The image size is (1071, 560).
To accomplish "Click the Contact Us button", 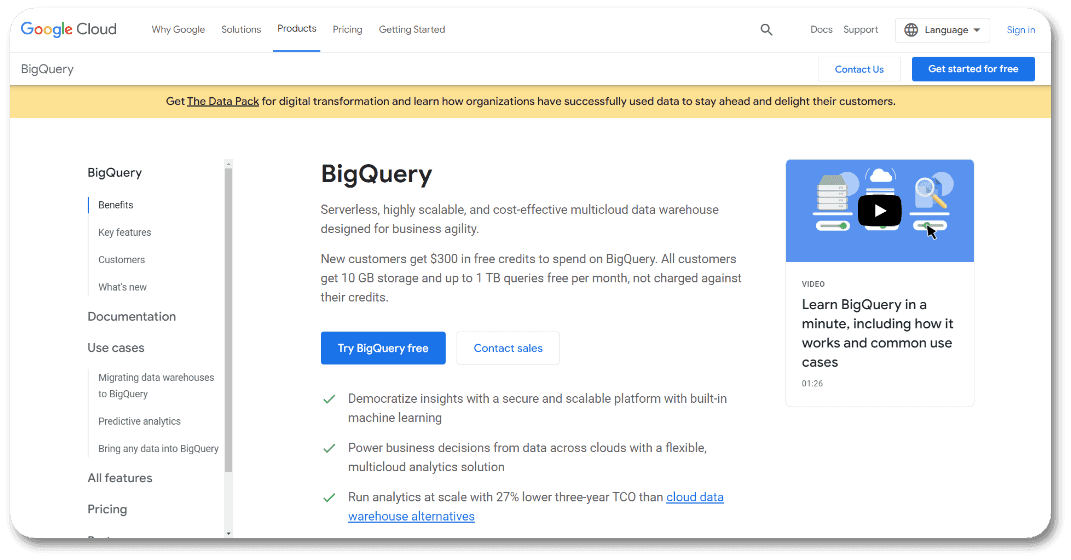I will click(859, 69).
